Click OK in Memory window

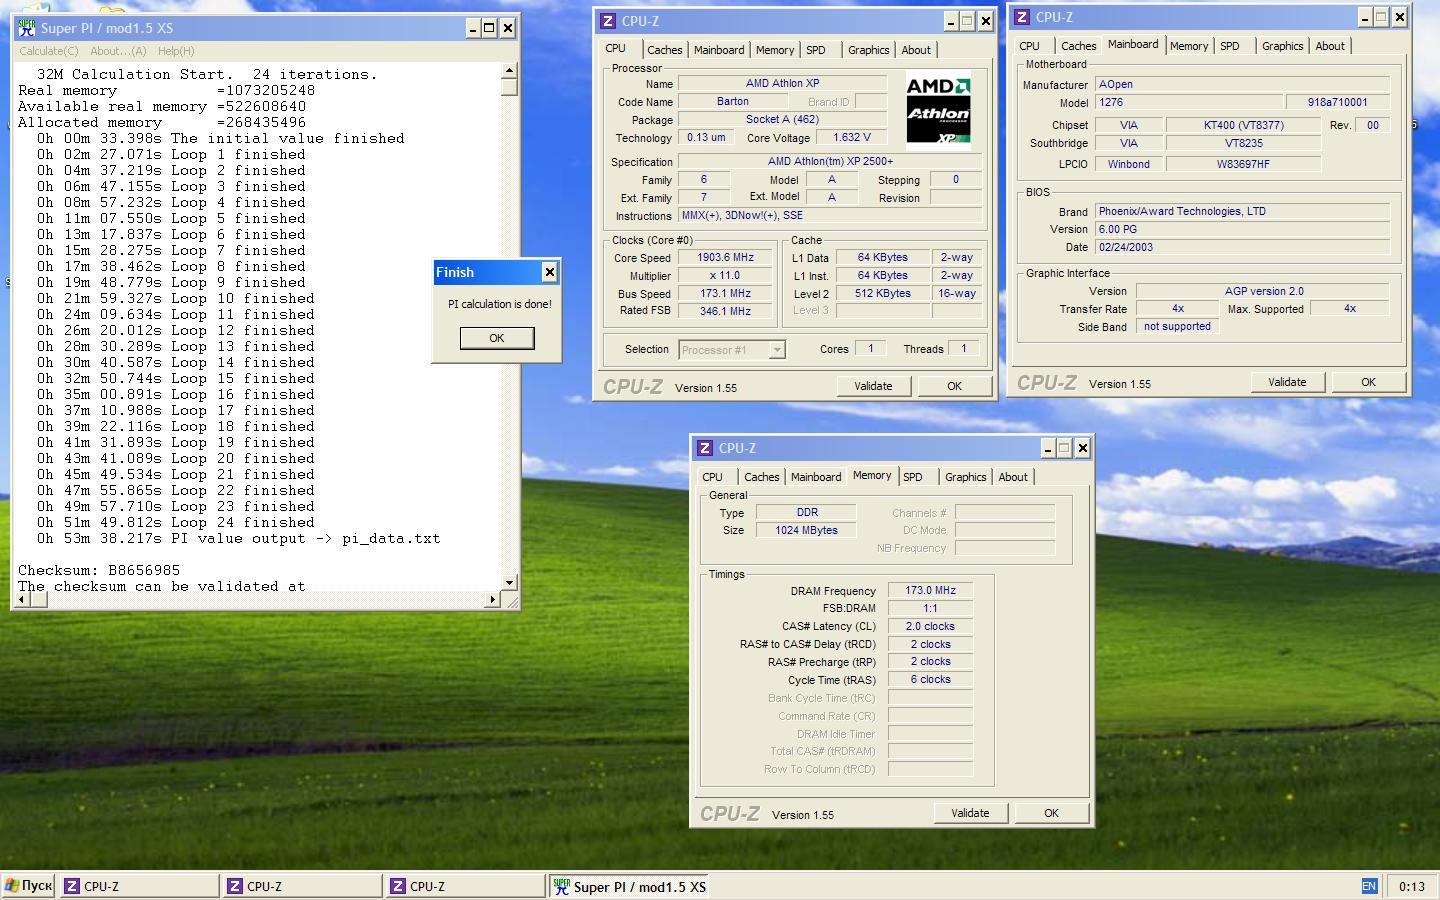click(1051, 813)
